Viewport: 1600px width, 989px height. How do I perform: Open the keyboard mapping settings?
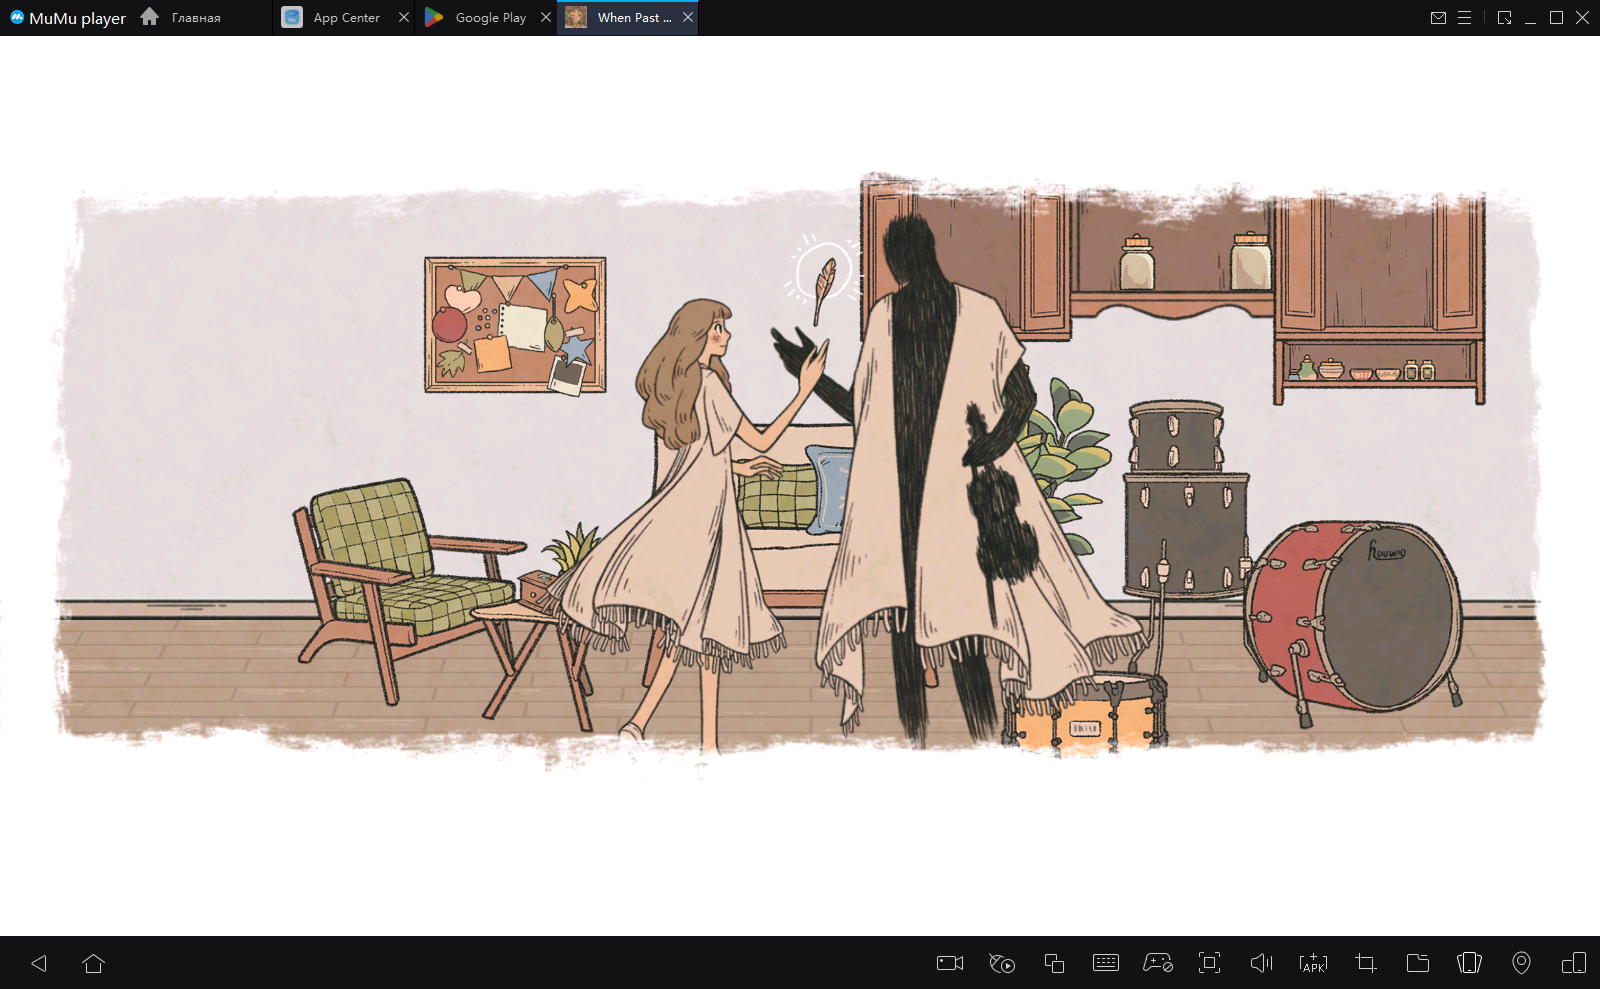(x=1106, y=963)
